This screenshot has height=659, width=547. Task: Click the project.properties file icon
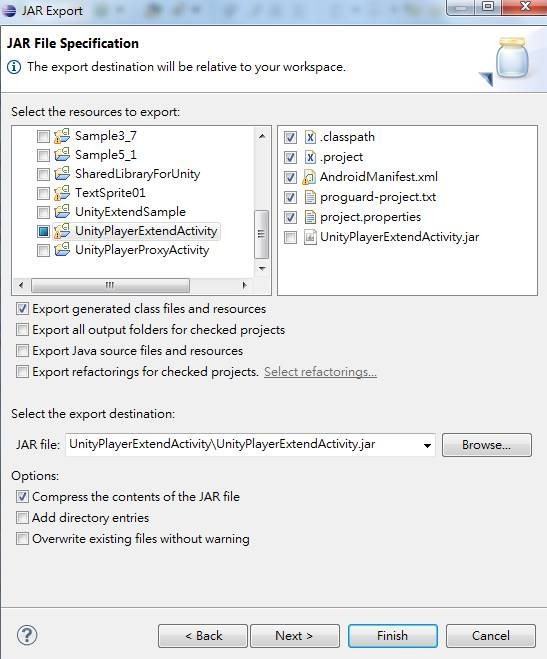coord(310,217)
